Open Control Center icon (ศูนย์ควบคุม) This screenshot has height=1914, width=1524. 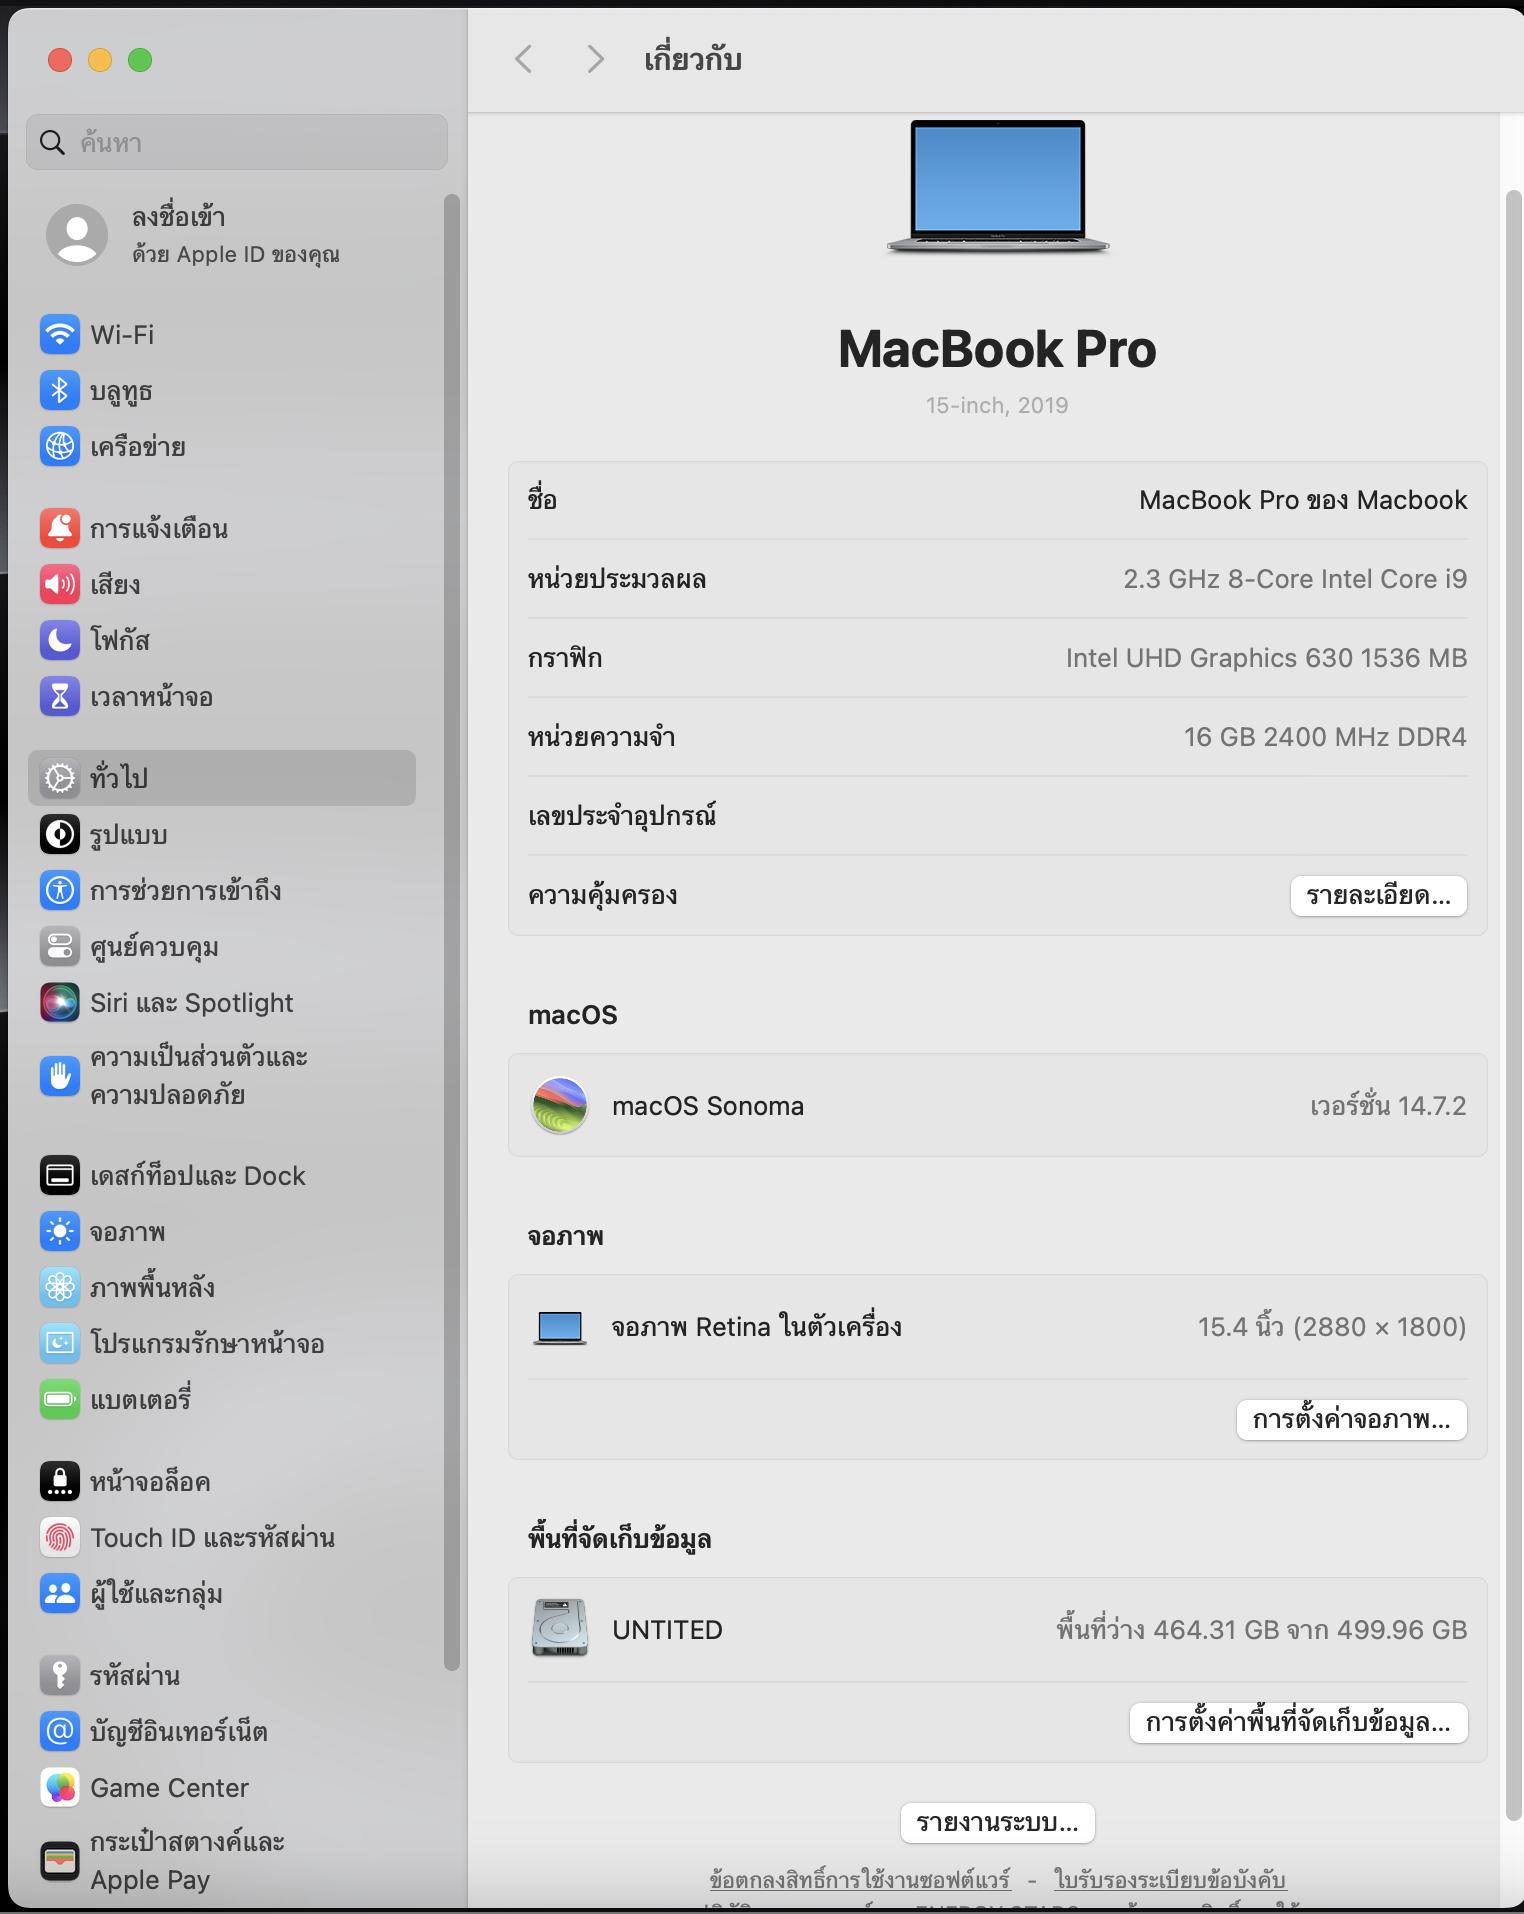[x=60, y=946]
